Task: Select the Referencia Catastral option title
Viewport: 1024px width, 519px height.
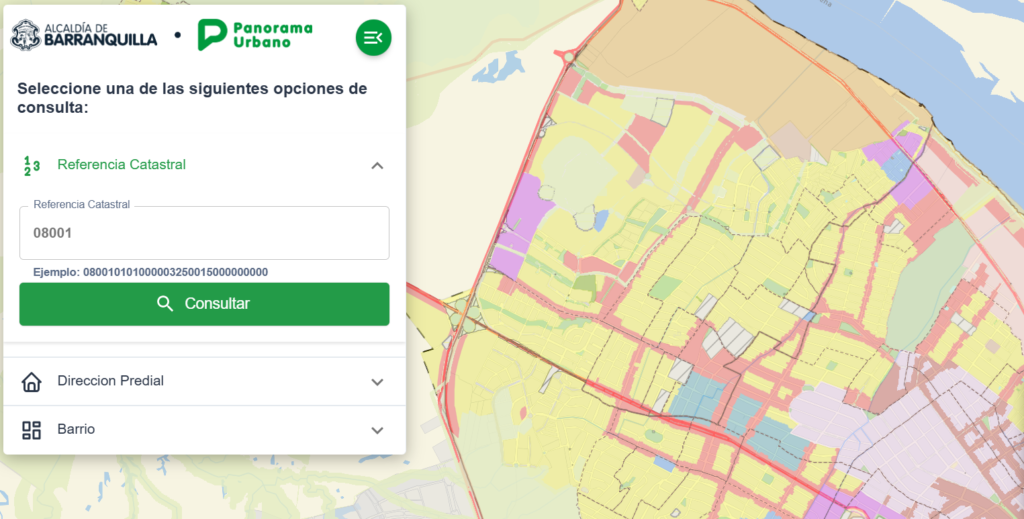Action: coord(122,165)
